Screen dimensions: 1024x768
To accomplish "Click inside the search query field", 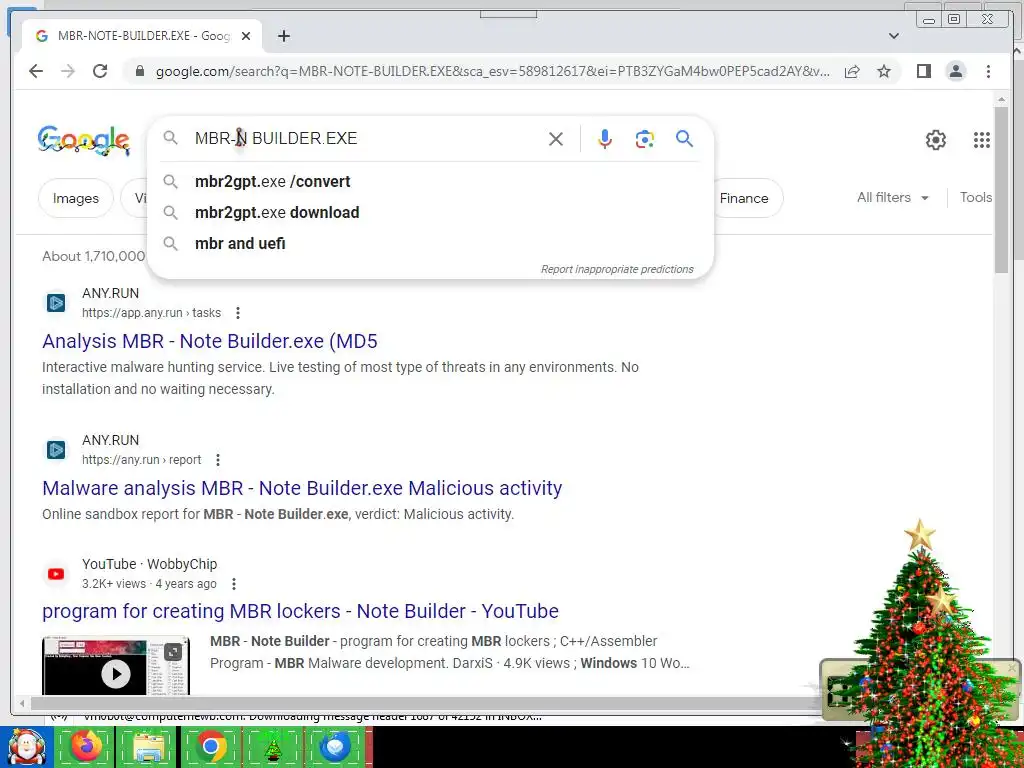I will pos(366,138).
